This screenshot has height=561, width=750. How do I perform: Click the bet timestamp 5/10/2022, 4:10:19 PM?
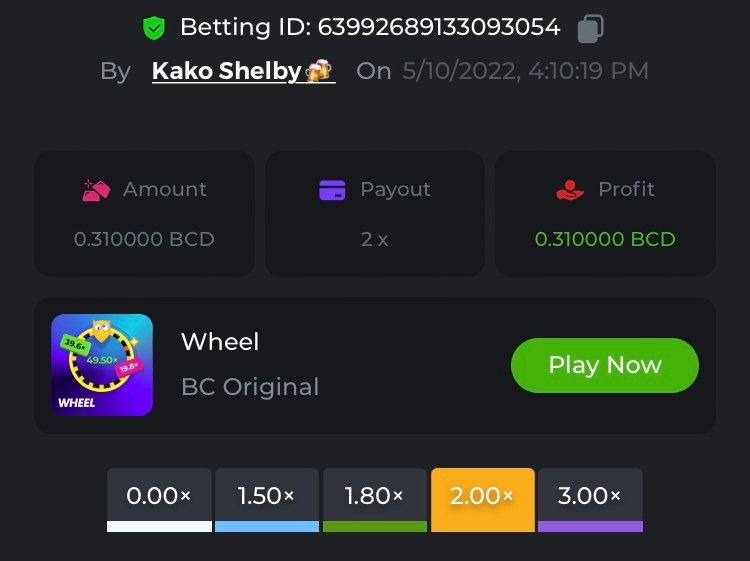(x=525, y=71)
